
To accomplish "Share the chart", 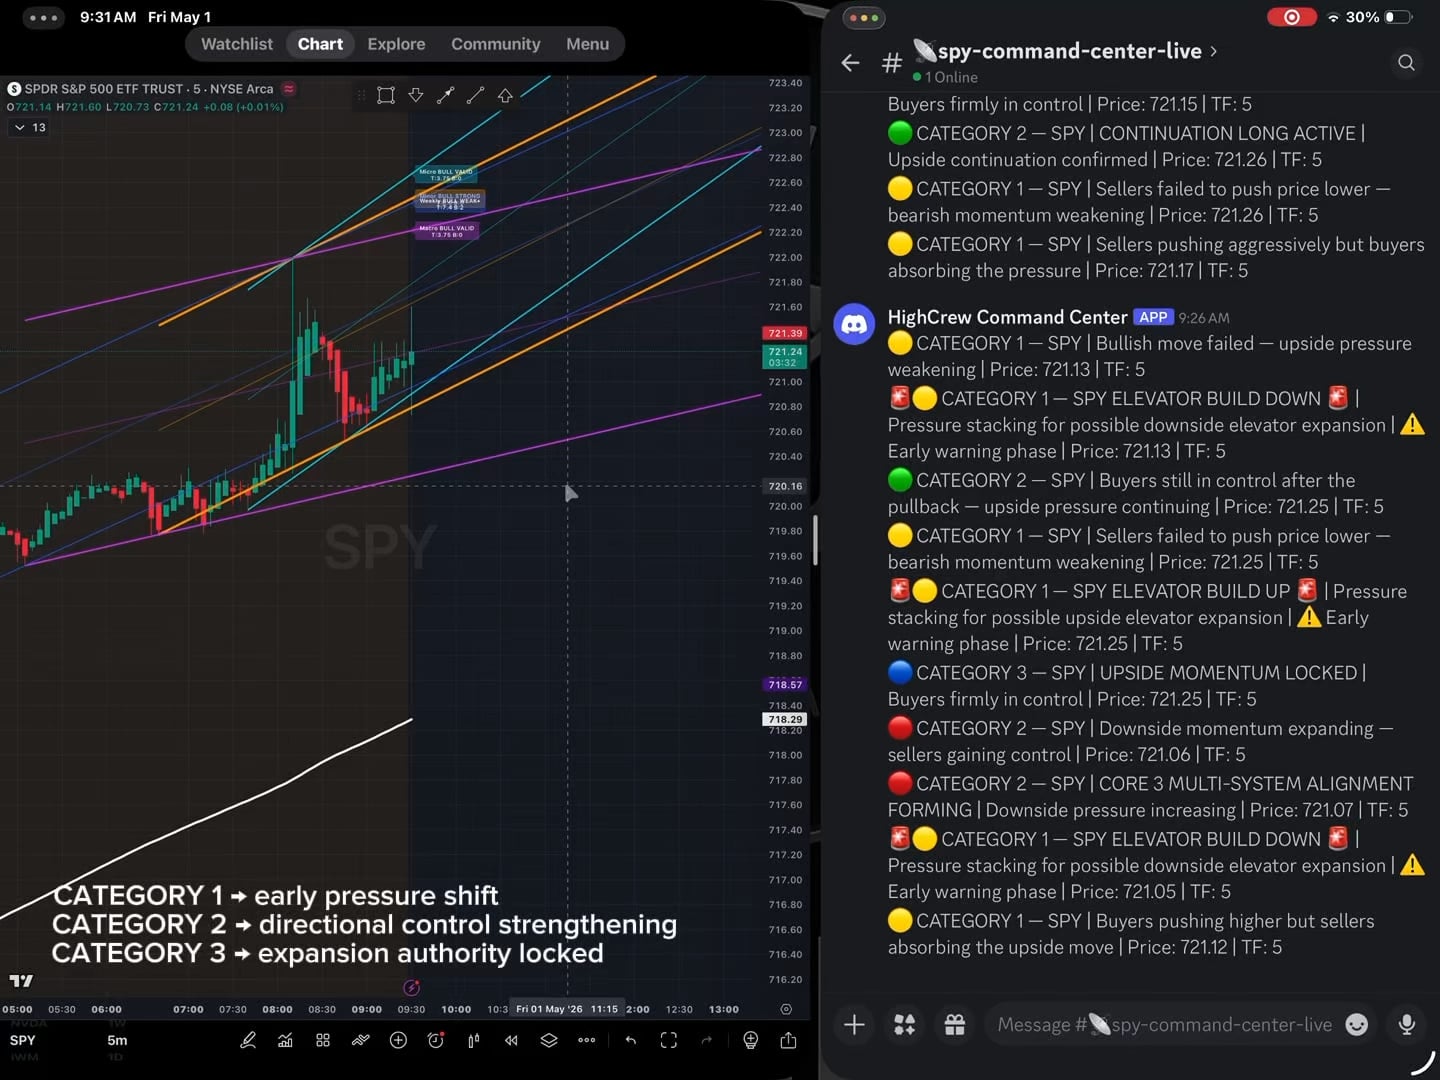I will [788, 1040].
